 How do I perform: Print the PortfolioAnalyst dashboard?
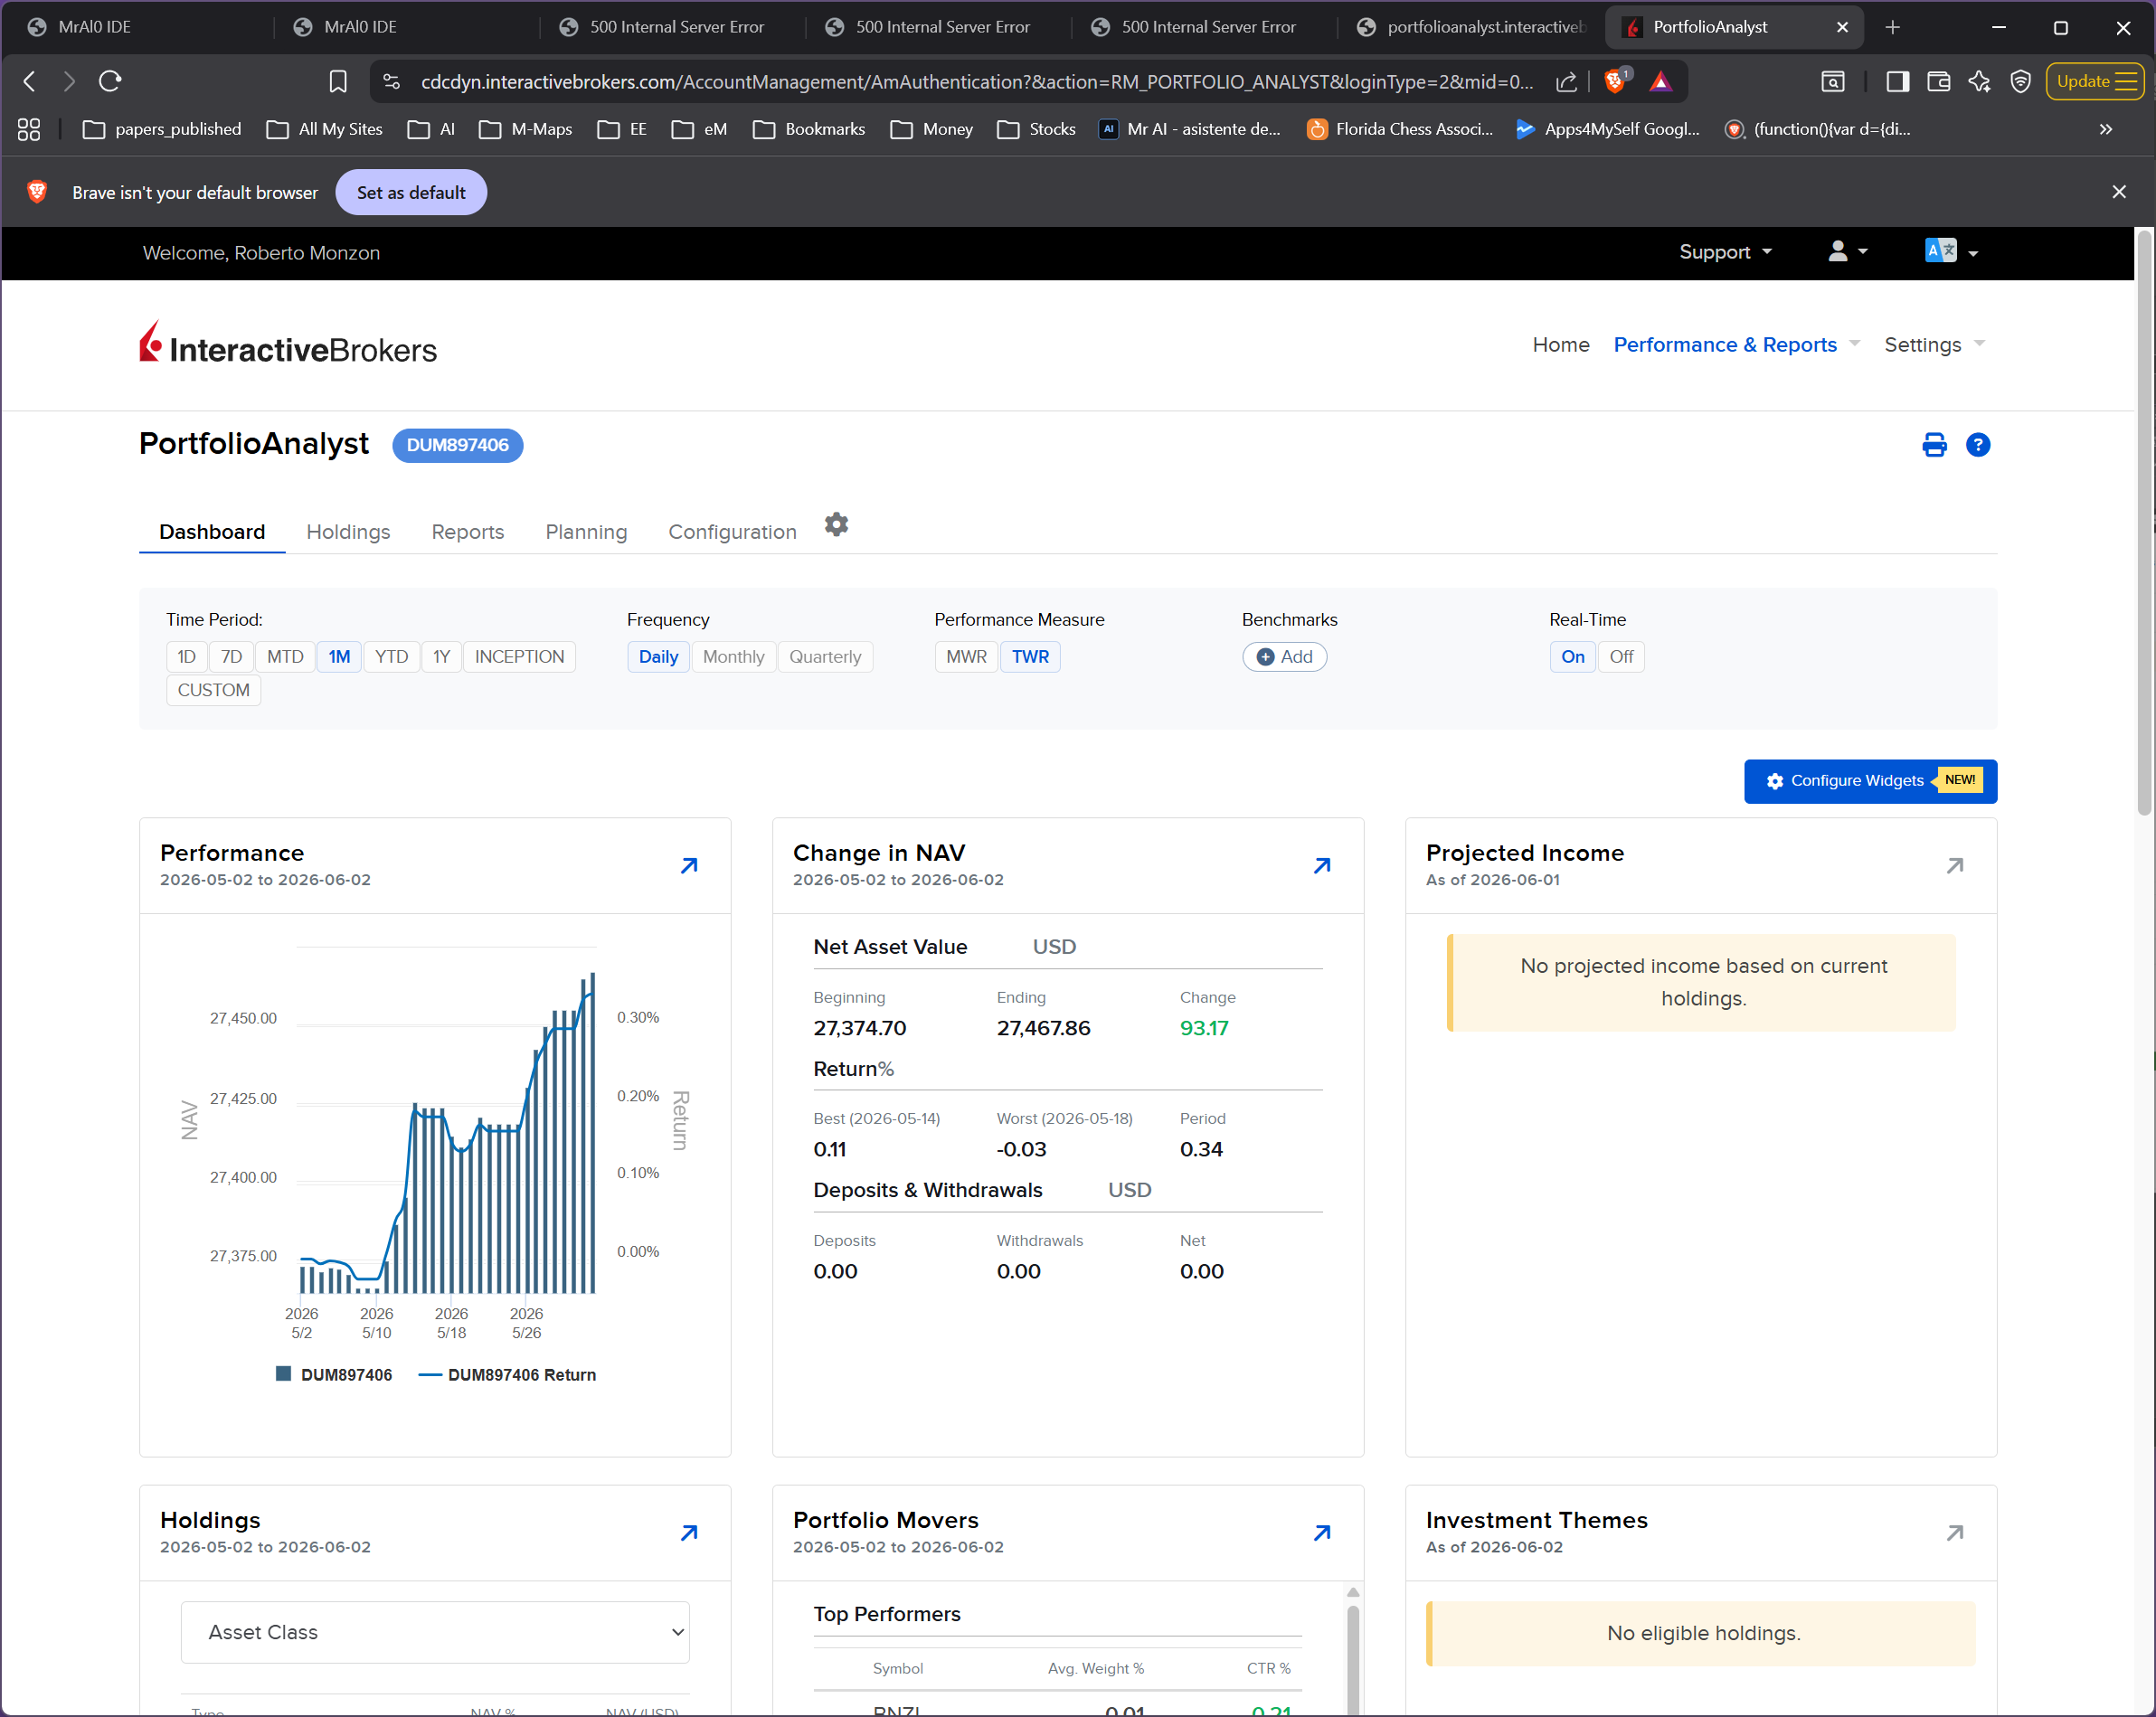point(1934,445)
